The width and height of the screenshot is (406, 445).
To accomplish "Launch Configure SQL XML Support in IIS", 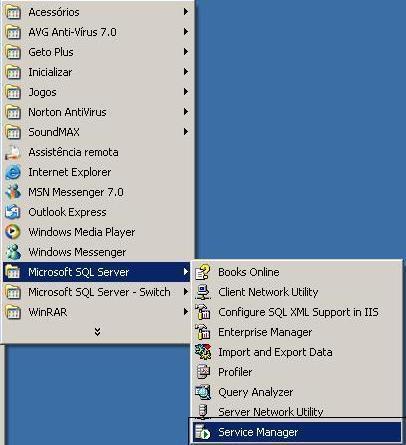I will (x=298, y=312).
